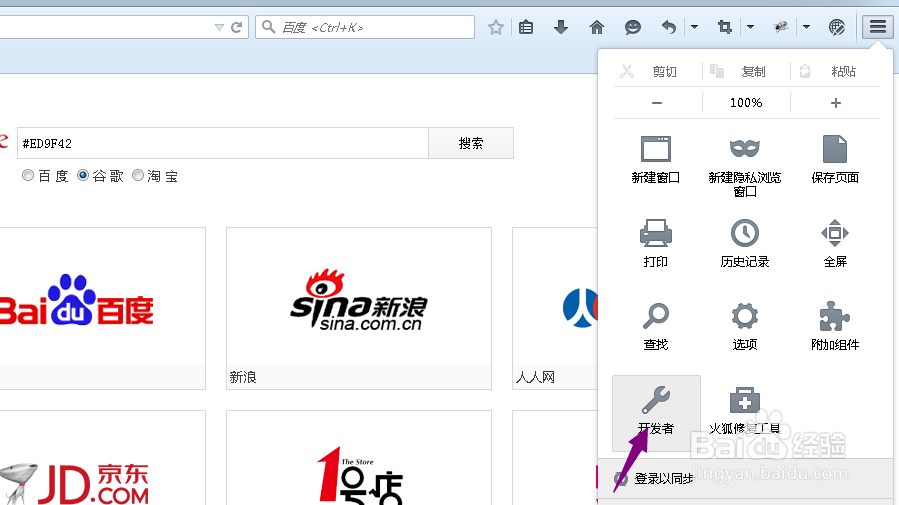
Task: Click the globe network toolbar icon
Action: coord(837,27)
